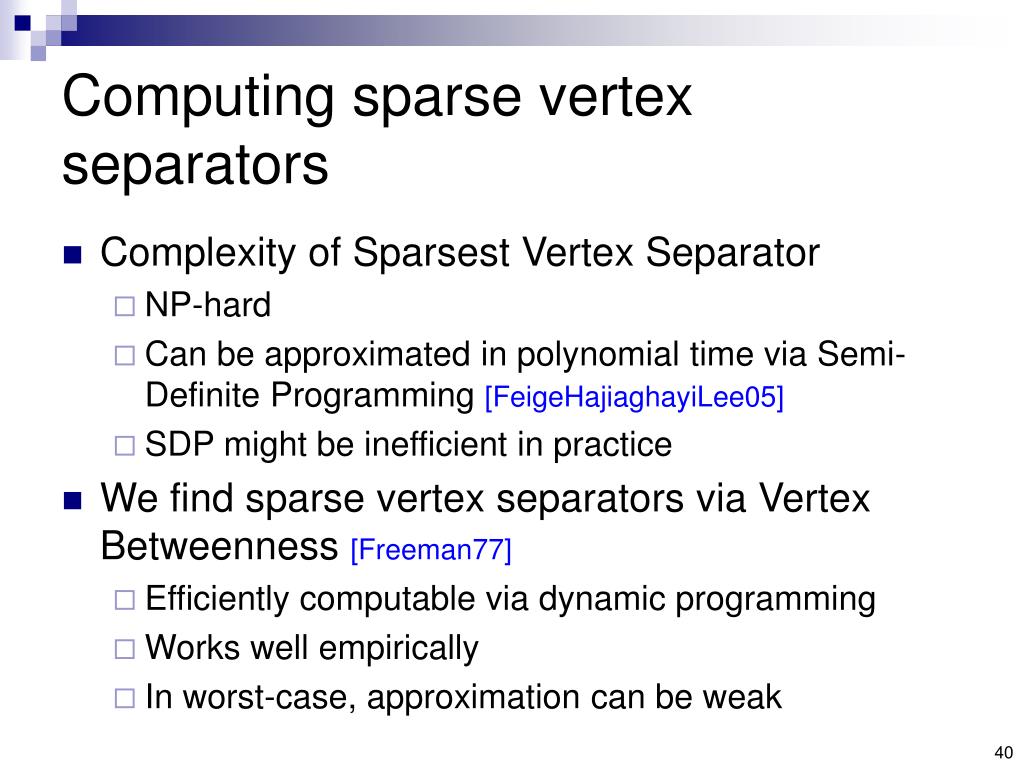1024x768 pixels.
Task: Click the [Freeman77] citation link
Action: pyautogui.click(x=430, y=549)
